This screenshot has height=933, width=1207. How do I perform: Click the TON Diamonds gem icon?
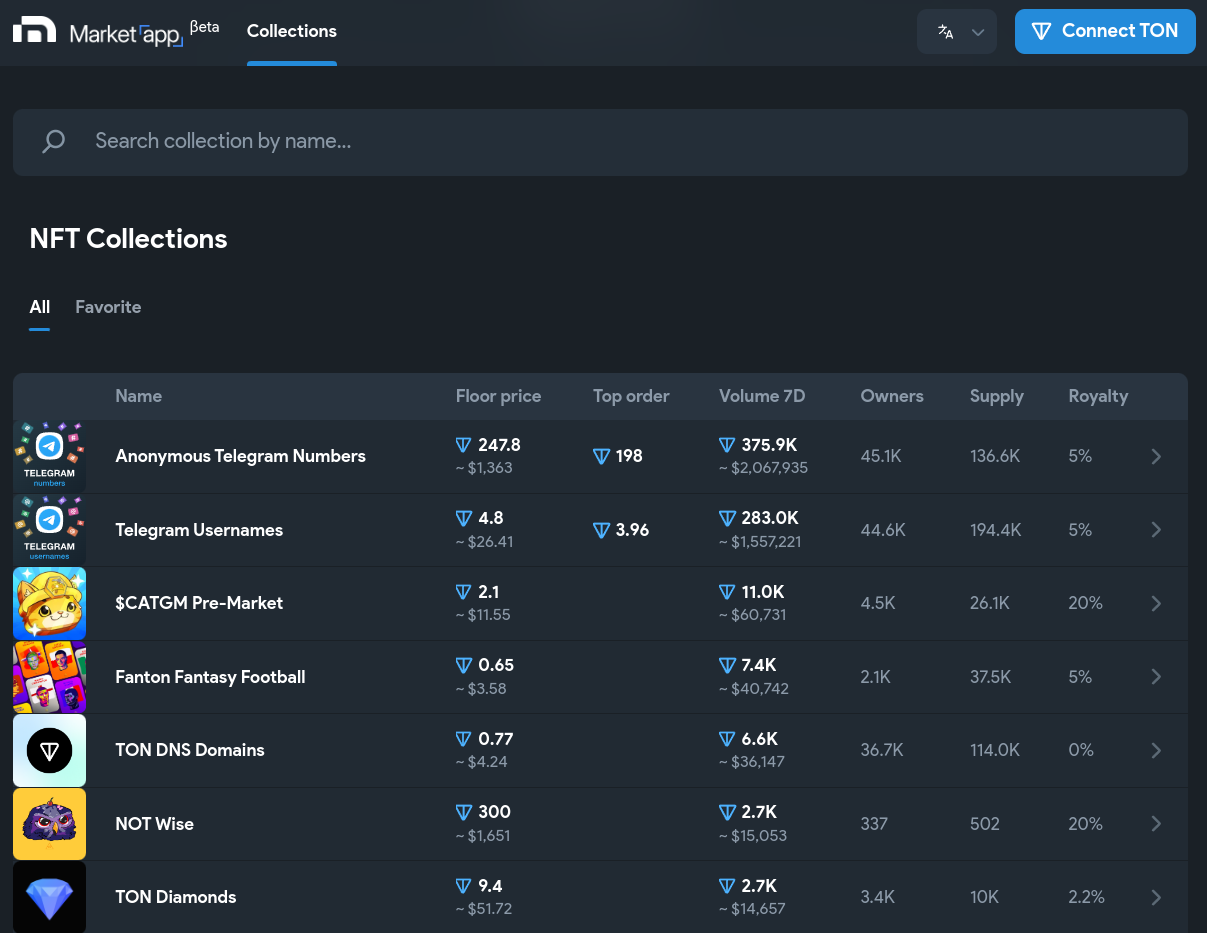49,897
